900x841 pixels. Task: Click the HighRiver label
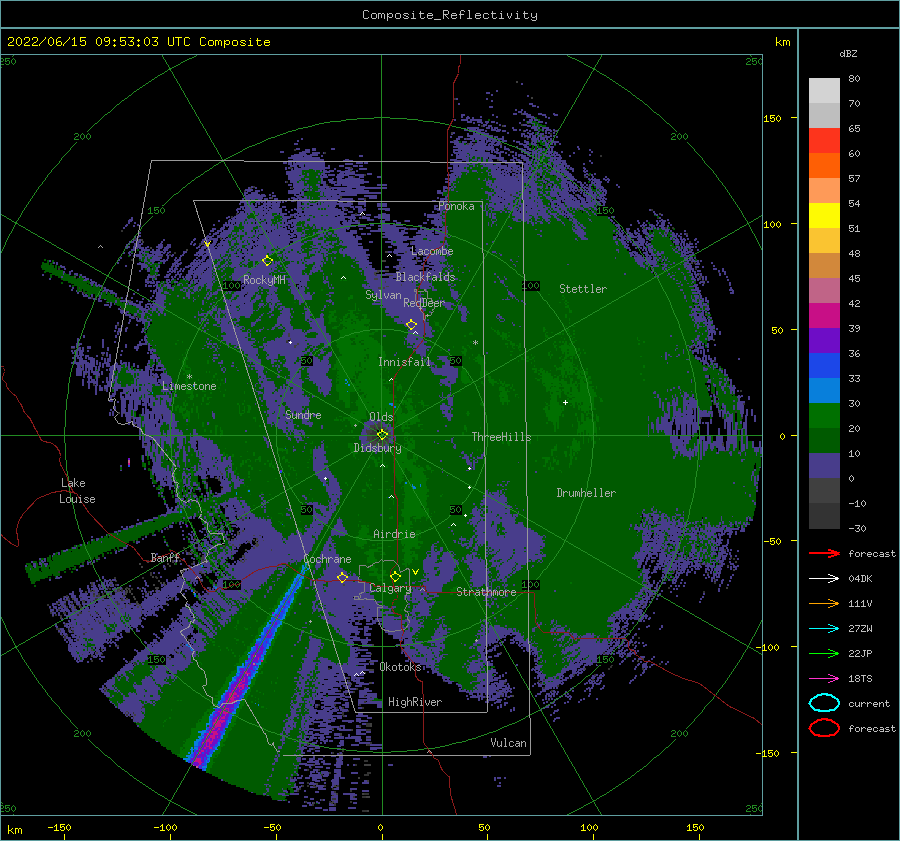pos(415,702)
